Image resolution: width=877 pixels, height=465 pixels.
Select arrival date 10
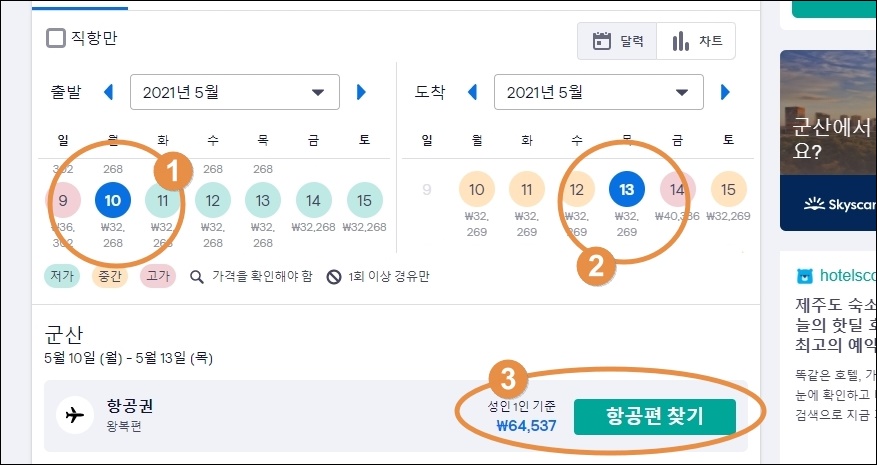[477, 190]
